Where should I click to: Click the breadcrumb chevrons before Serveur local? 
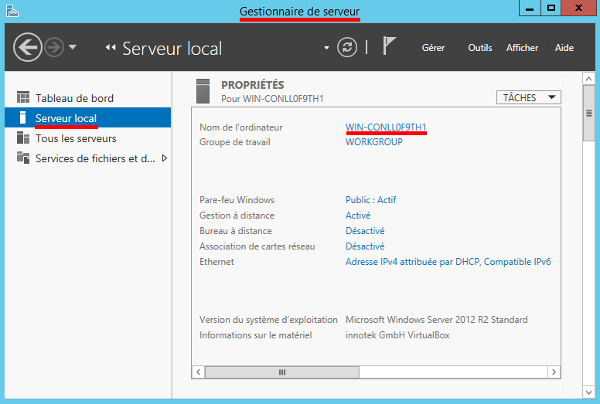[x=111, y=48]
